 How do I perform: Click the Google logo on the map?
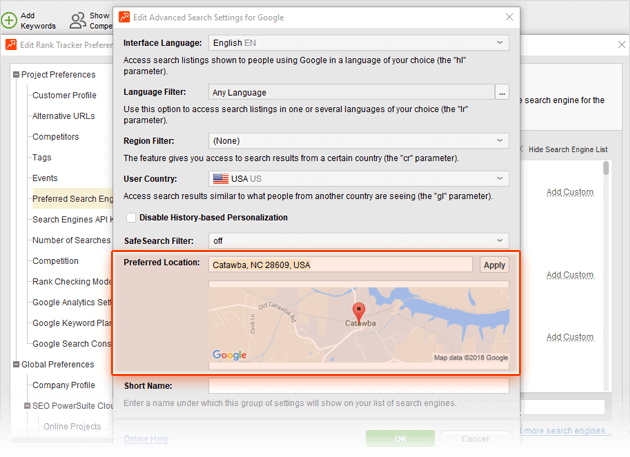[229, 355]
